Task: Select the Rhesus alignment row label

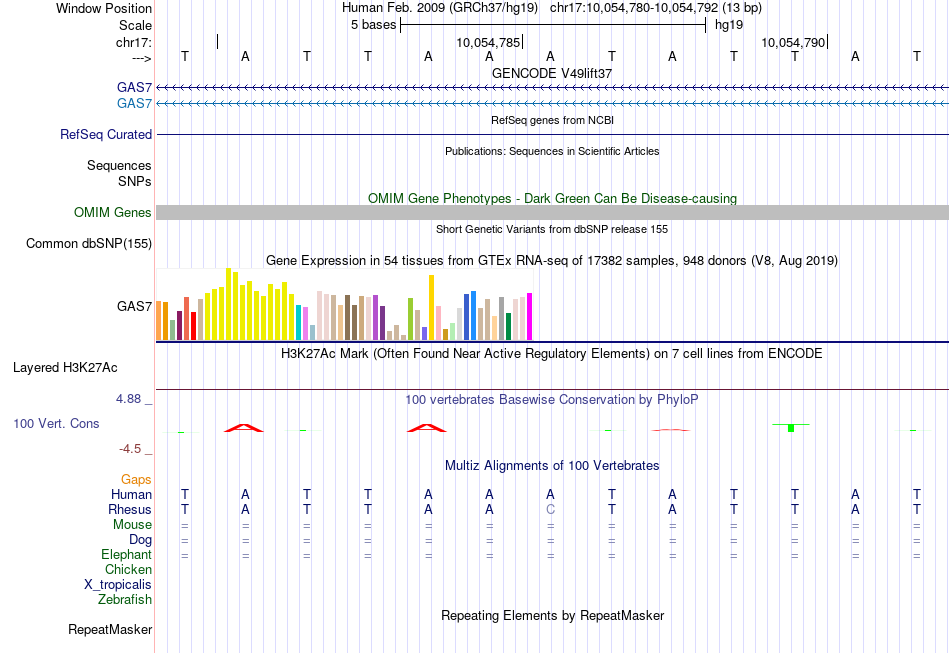Action: pyautogui.click(x=130, y=509)
